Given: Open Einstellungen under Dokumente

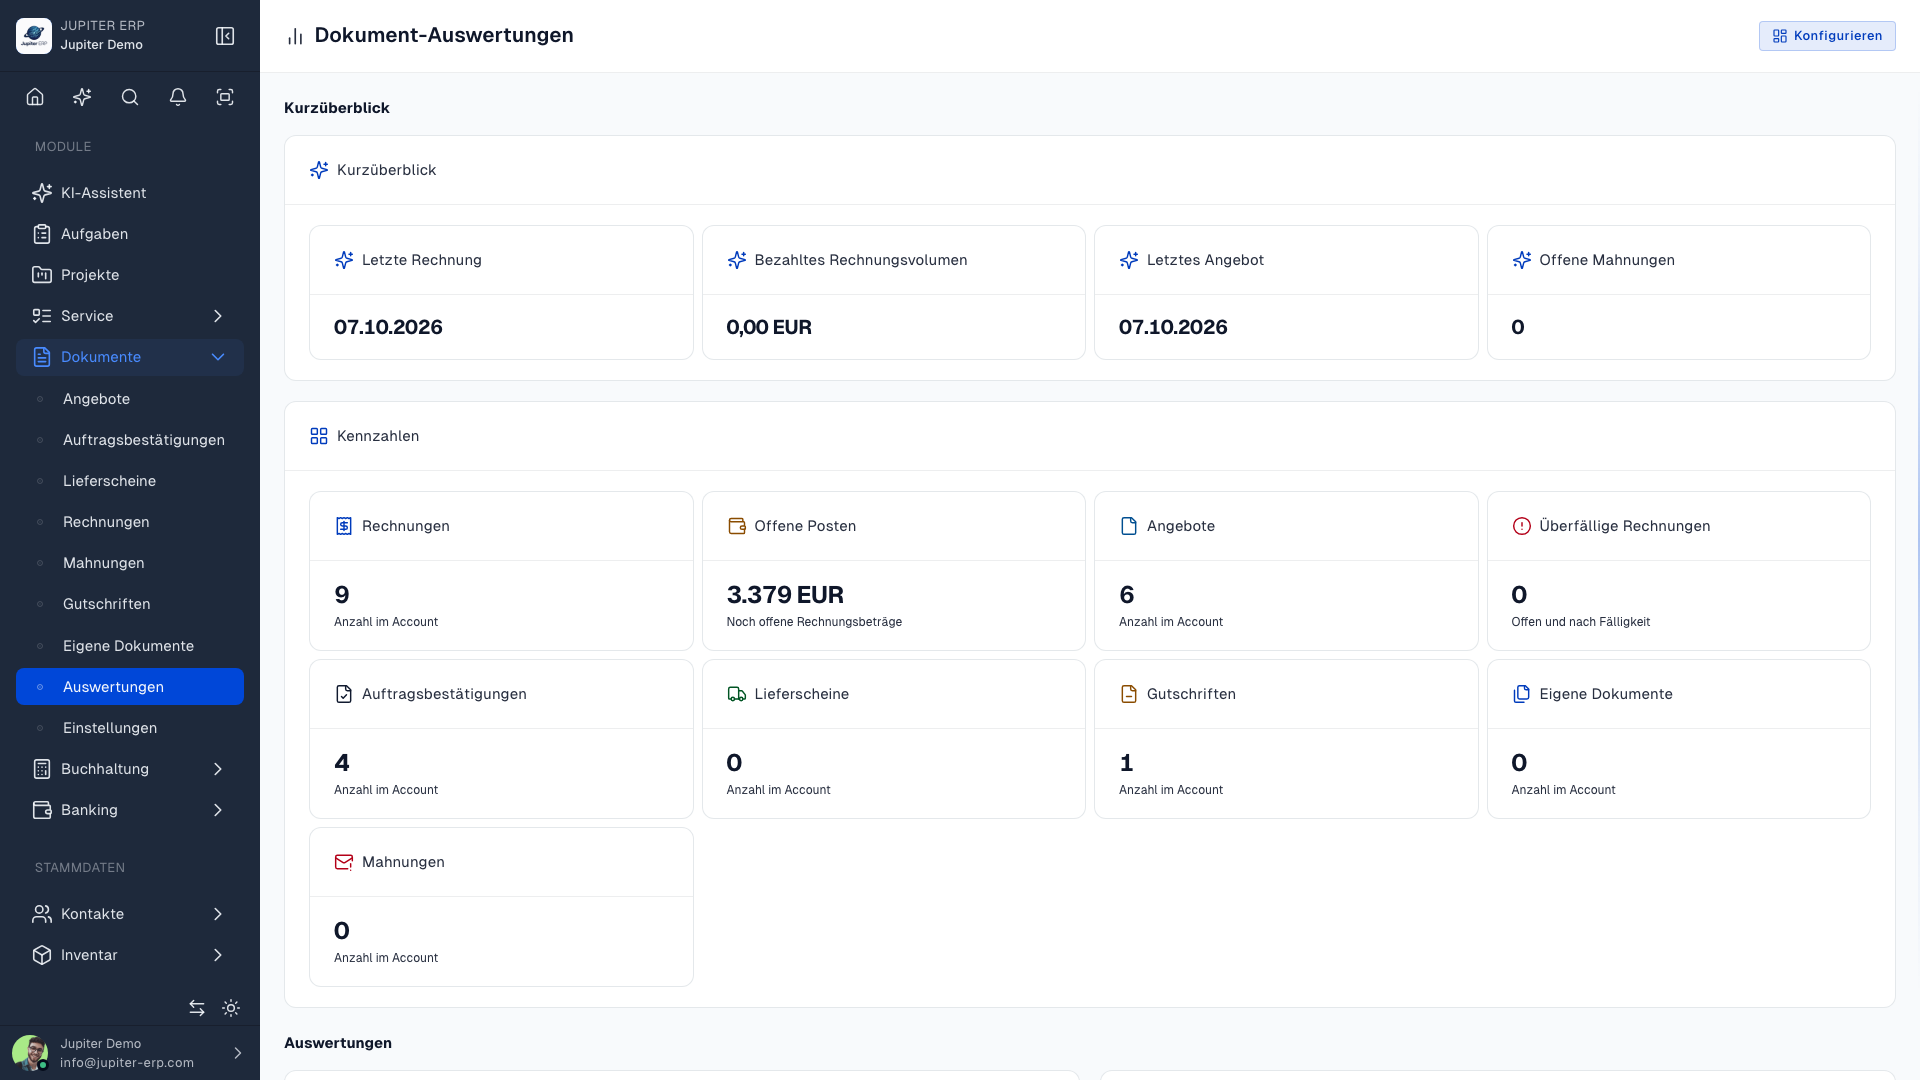Looking at the screenshot, I should 130,728.
